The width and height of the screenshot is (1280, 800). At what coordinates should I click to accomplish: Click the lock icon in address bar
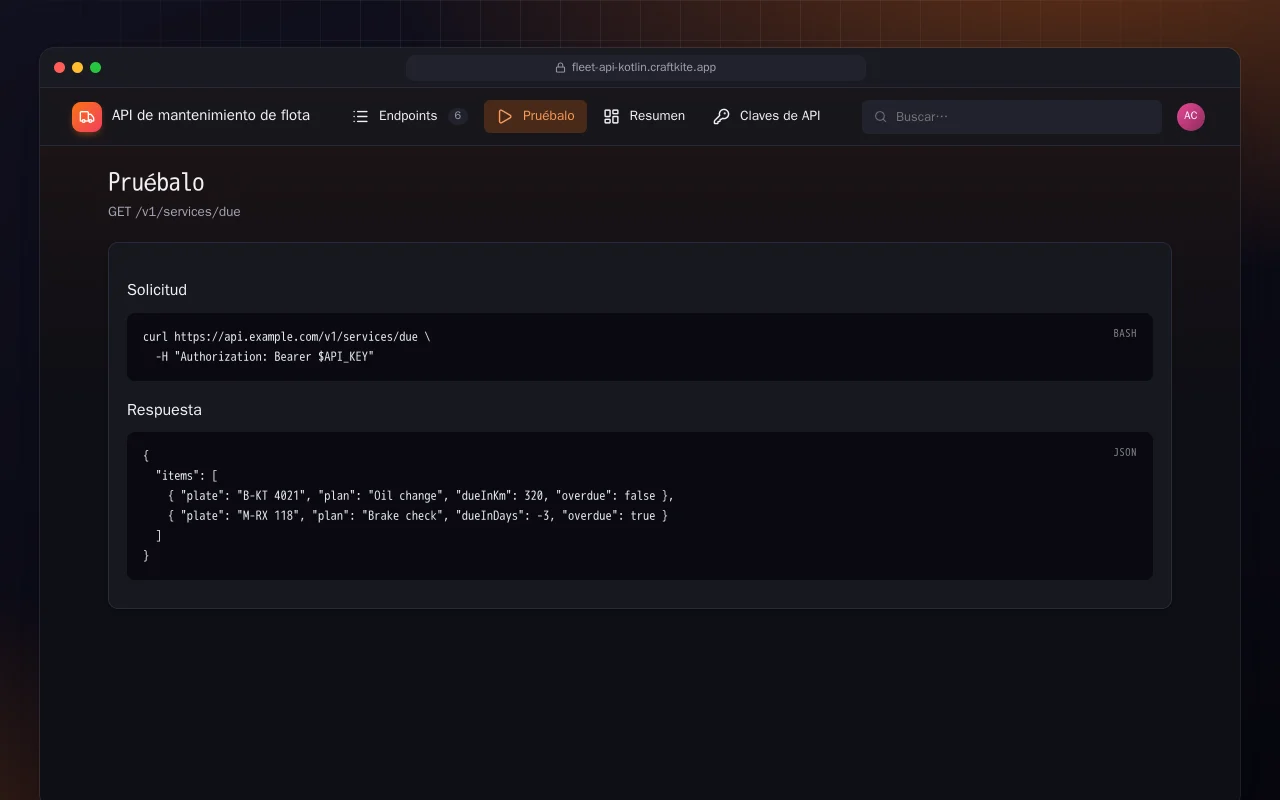point(561,68)
